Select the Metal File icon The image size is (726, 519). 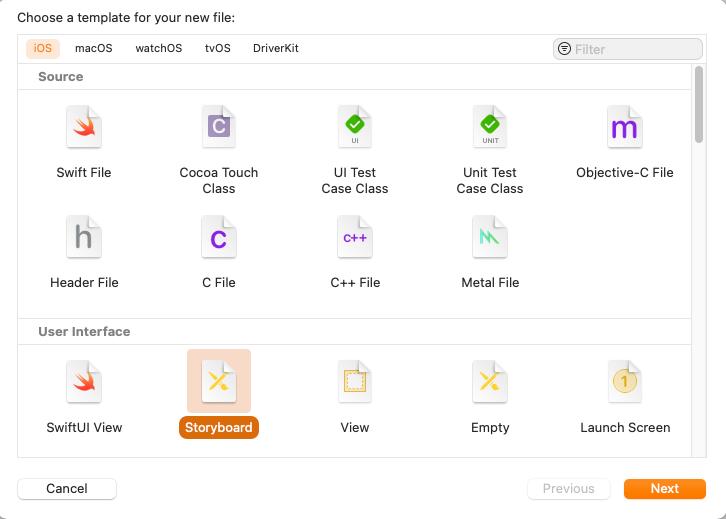coord(490,237)
